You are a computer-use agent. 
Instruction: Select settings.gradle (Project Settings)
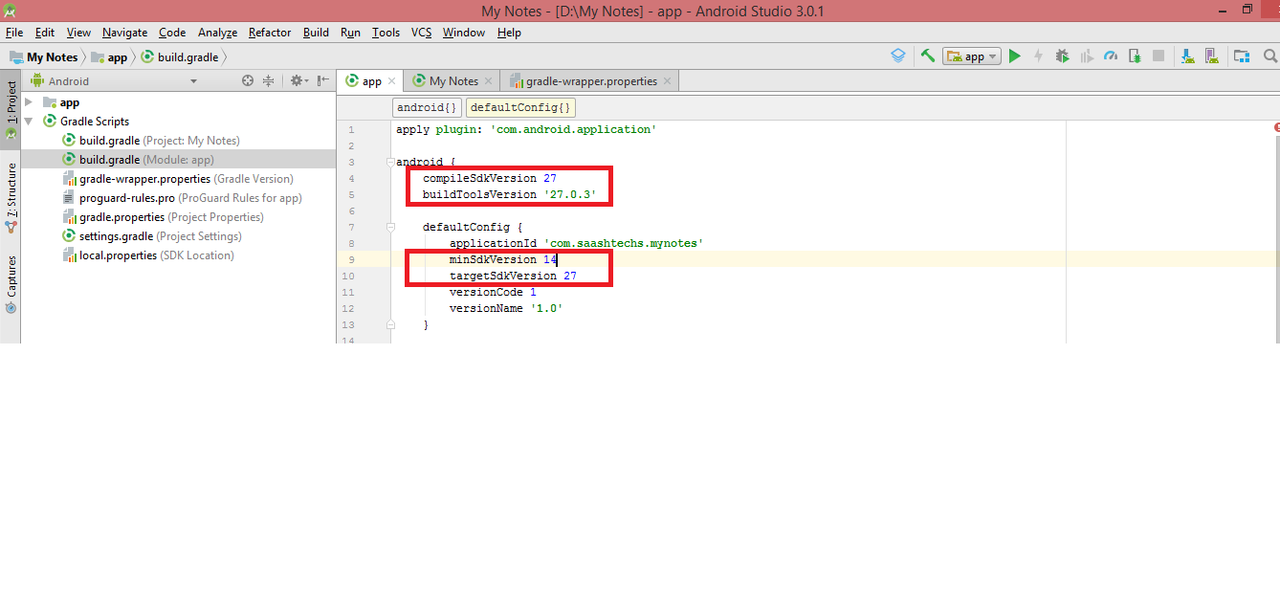[x=152, y=235]
